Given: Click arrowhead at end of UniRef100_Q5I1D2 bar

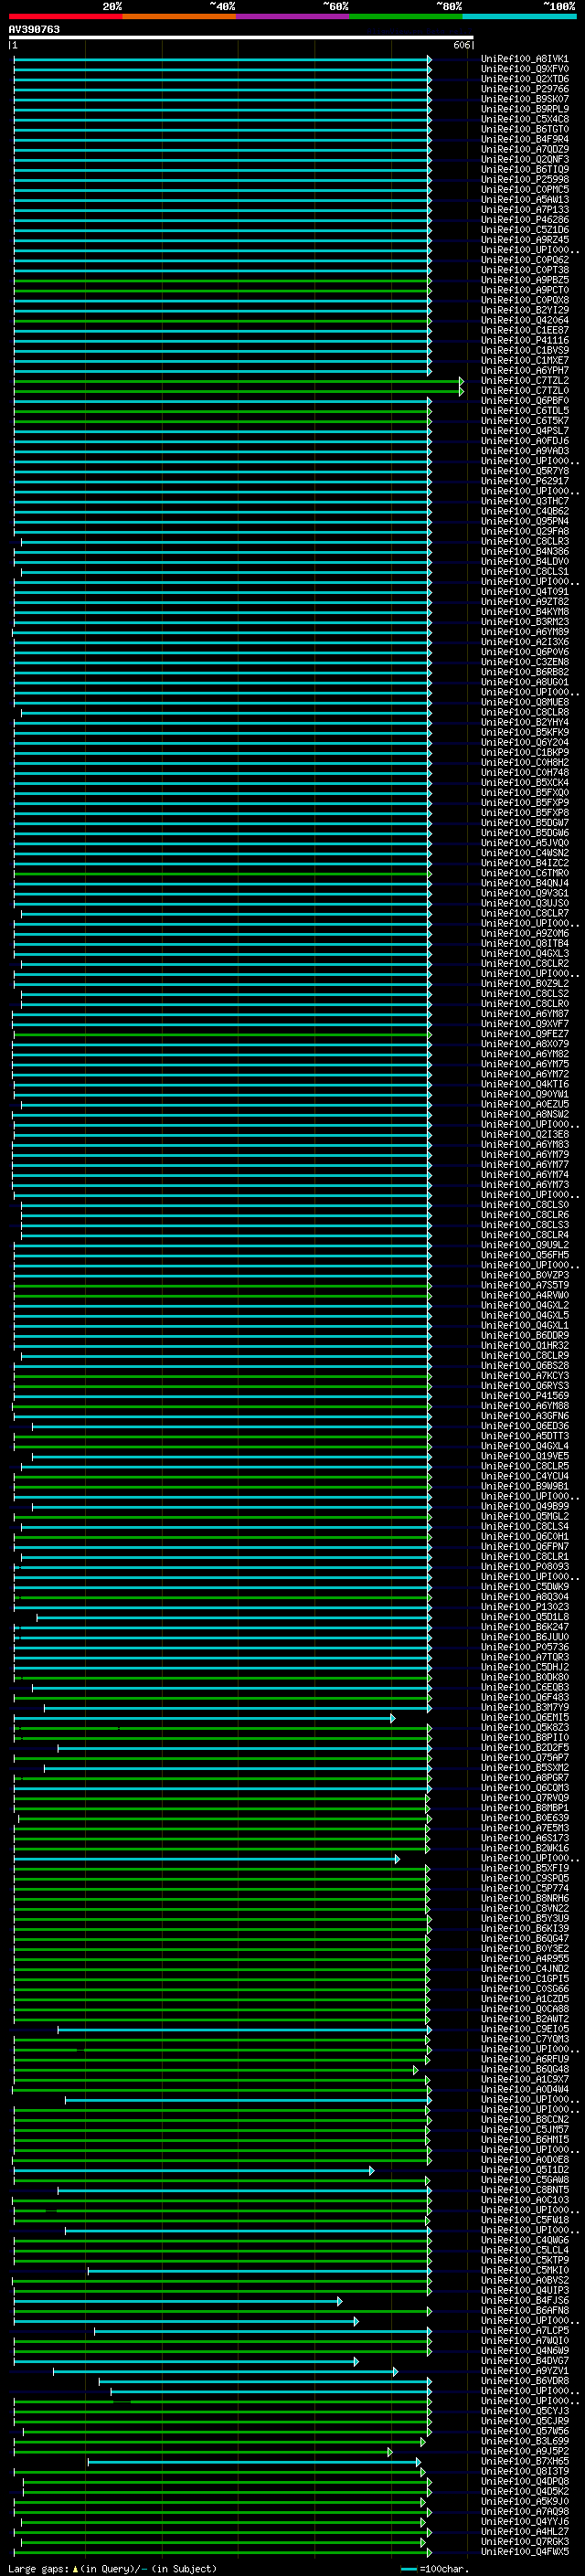Looking at the screenshot, I should click(372, 2171).
